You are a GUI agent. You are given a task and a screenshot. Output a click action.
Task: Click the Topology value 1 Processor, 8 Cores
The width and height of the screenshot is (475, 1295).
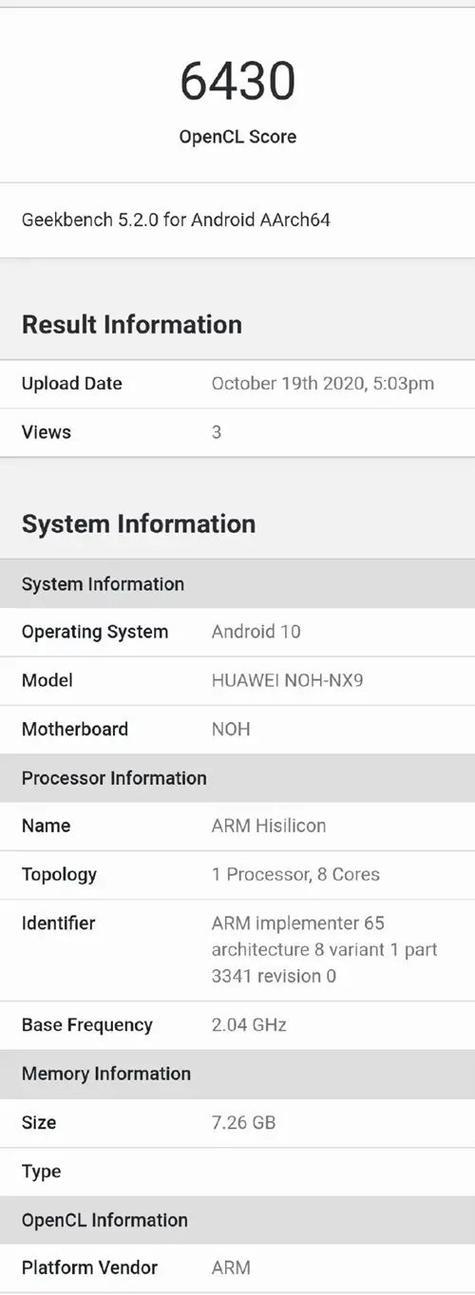coord(296,874)
